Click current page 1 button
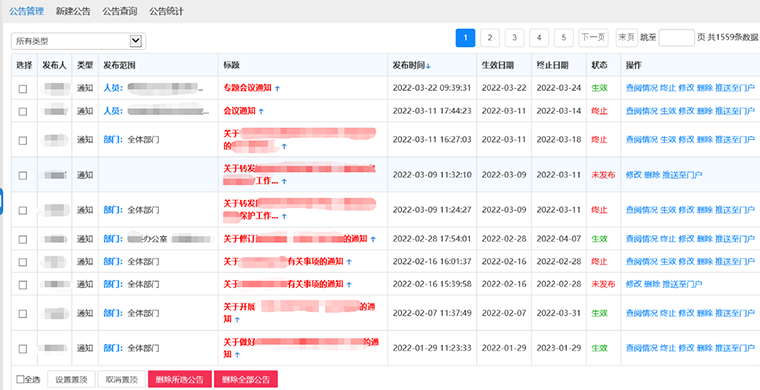 465,38
